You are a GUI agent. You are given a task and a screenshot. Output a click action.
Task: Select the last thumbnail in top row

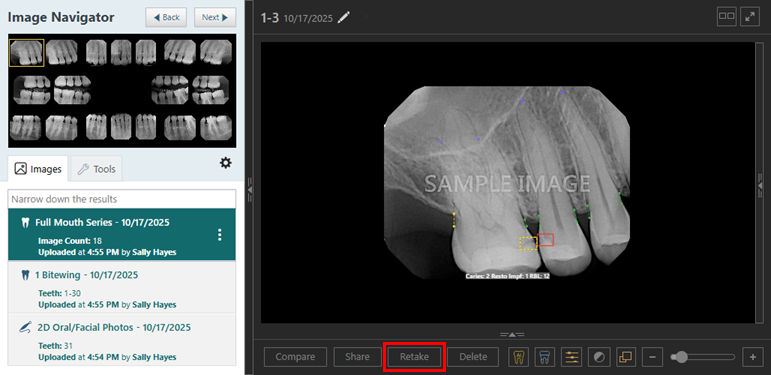click(216, 53)
